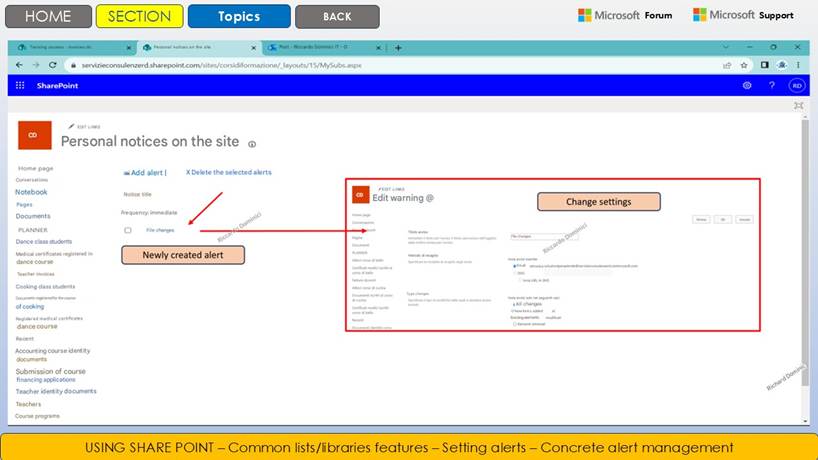Viewport: 818px width, 460px height.
Task: Reload the page in the browser
Action: tap(54, 65)
